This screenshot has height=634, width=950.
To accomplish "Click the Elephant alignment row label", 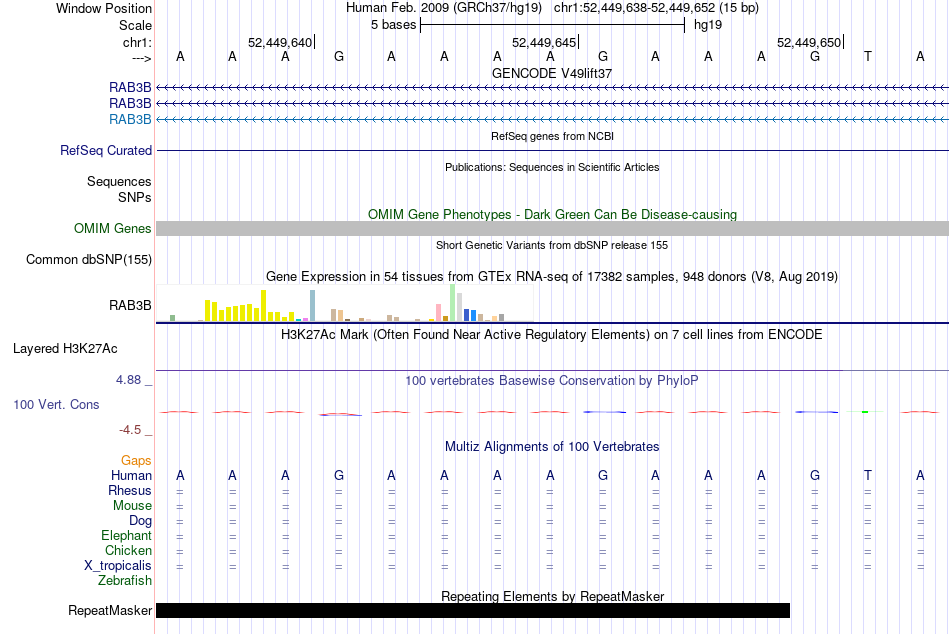I will pos(126,536).
